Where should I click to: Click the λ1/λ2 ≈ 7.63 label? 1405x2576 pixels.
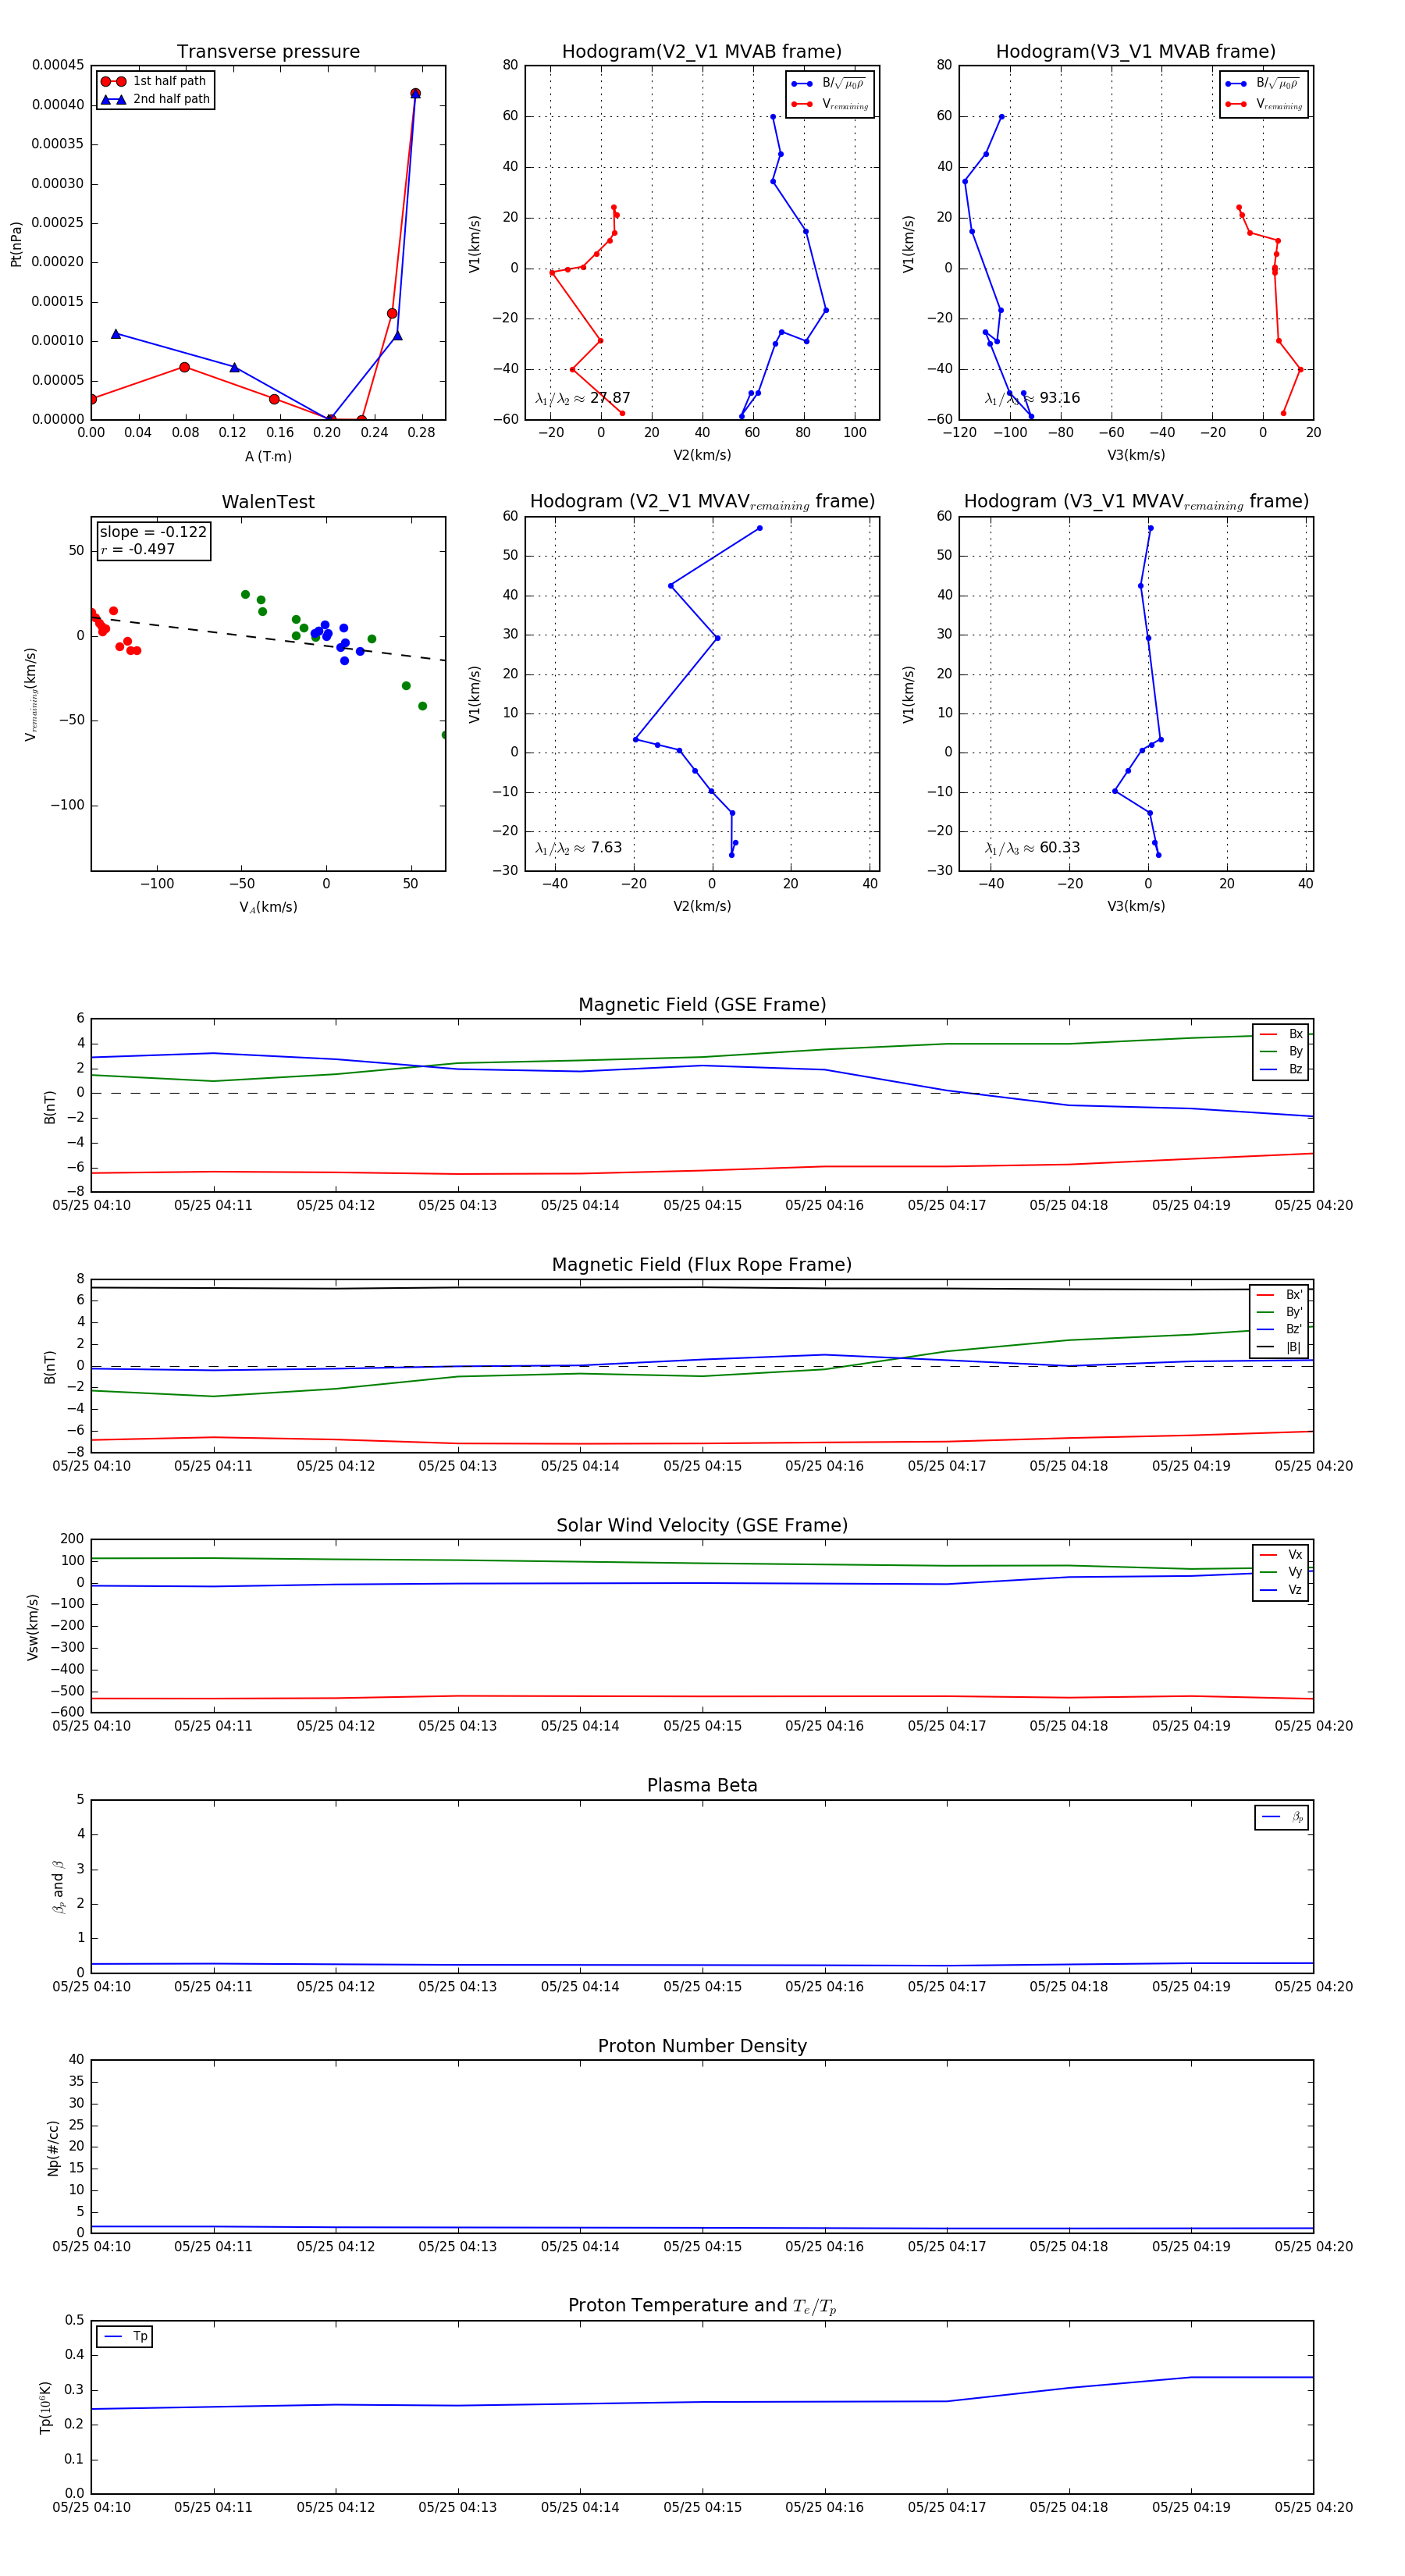click(x=578, y=848)
